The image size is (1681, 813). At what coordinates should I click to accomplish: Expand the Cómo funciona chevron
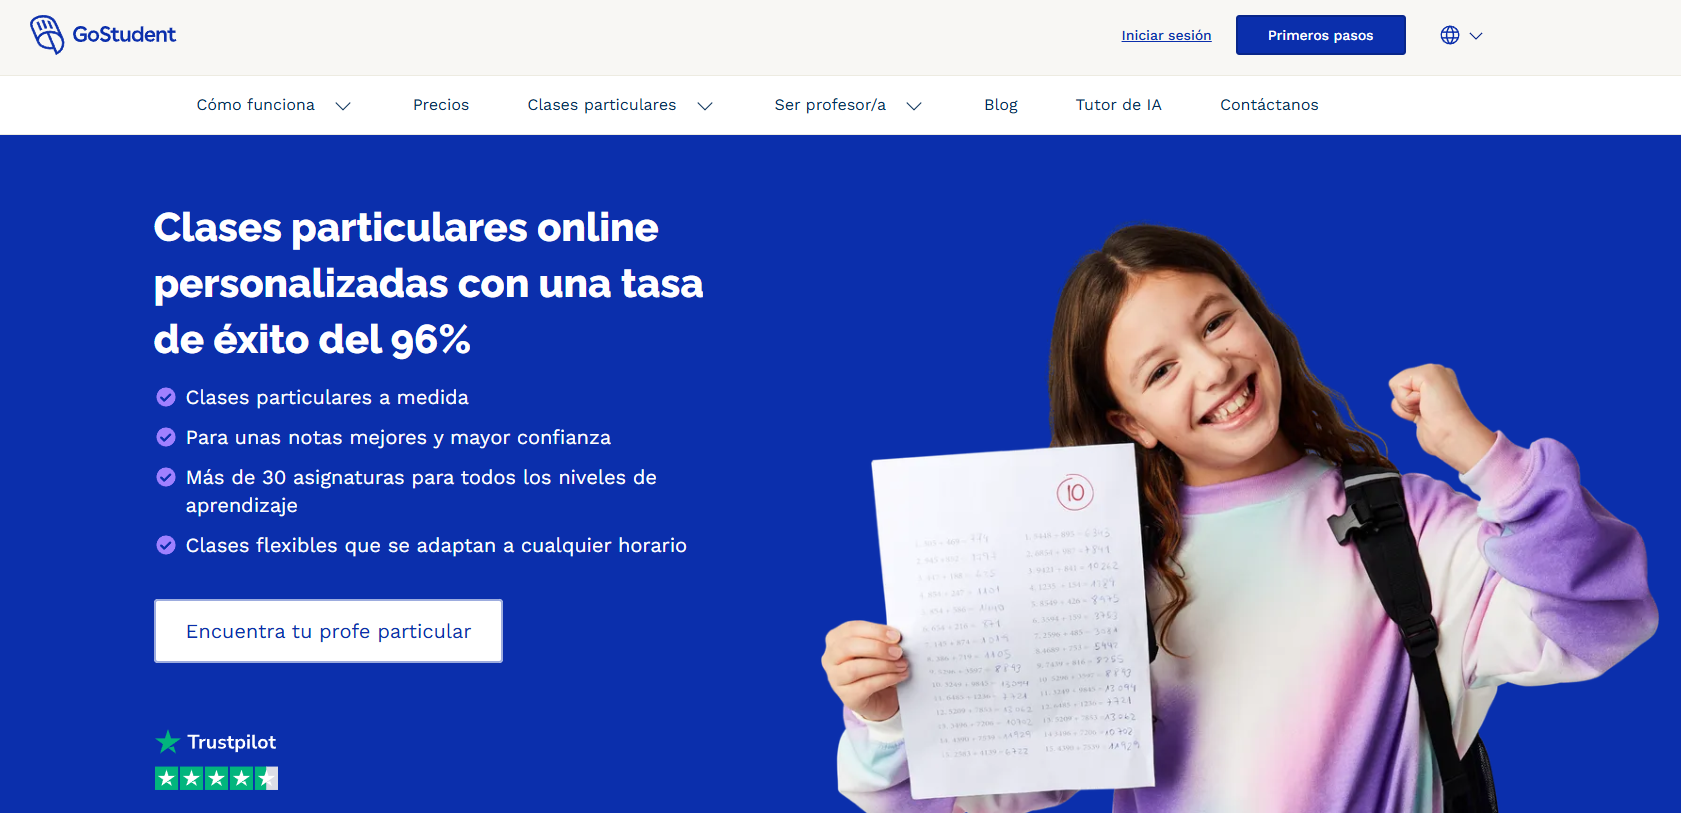pos(343,106)
